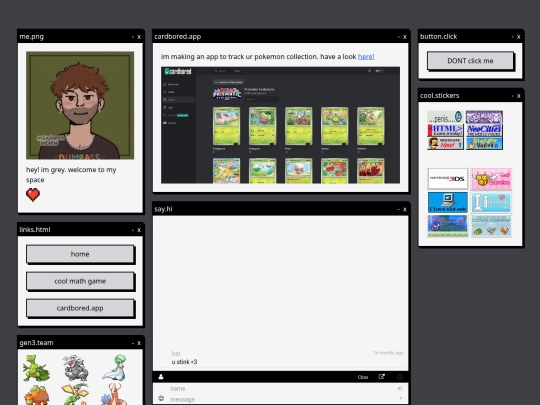Open the emoji picker smiley icon

tap(161, 398)
